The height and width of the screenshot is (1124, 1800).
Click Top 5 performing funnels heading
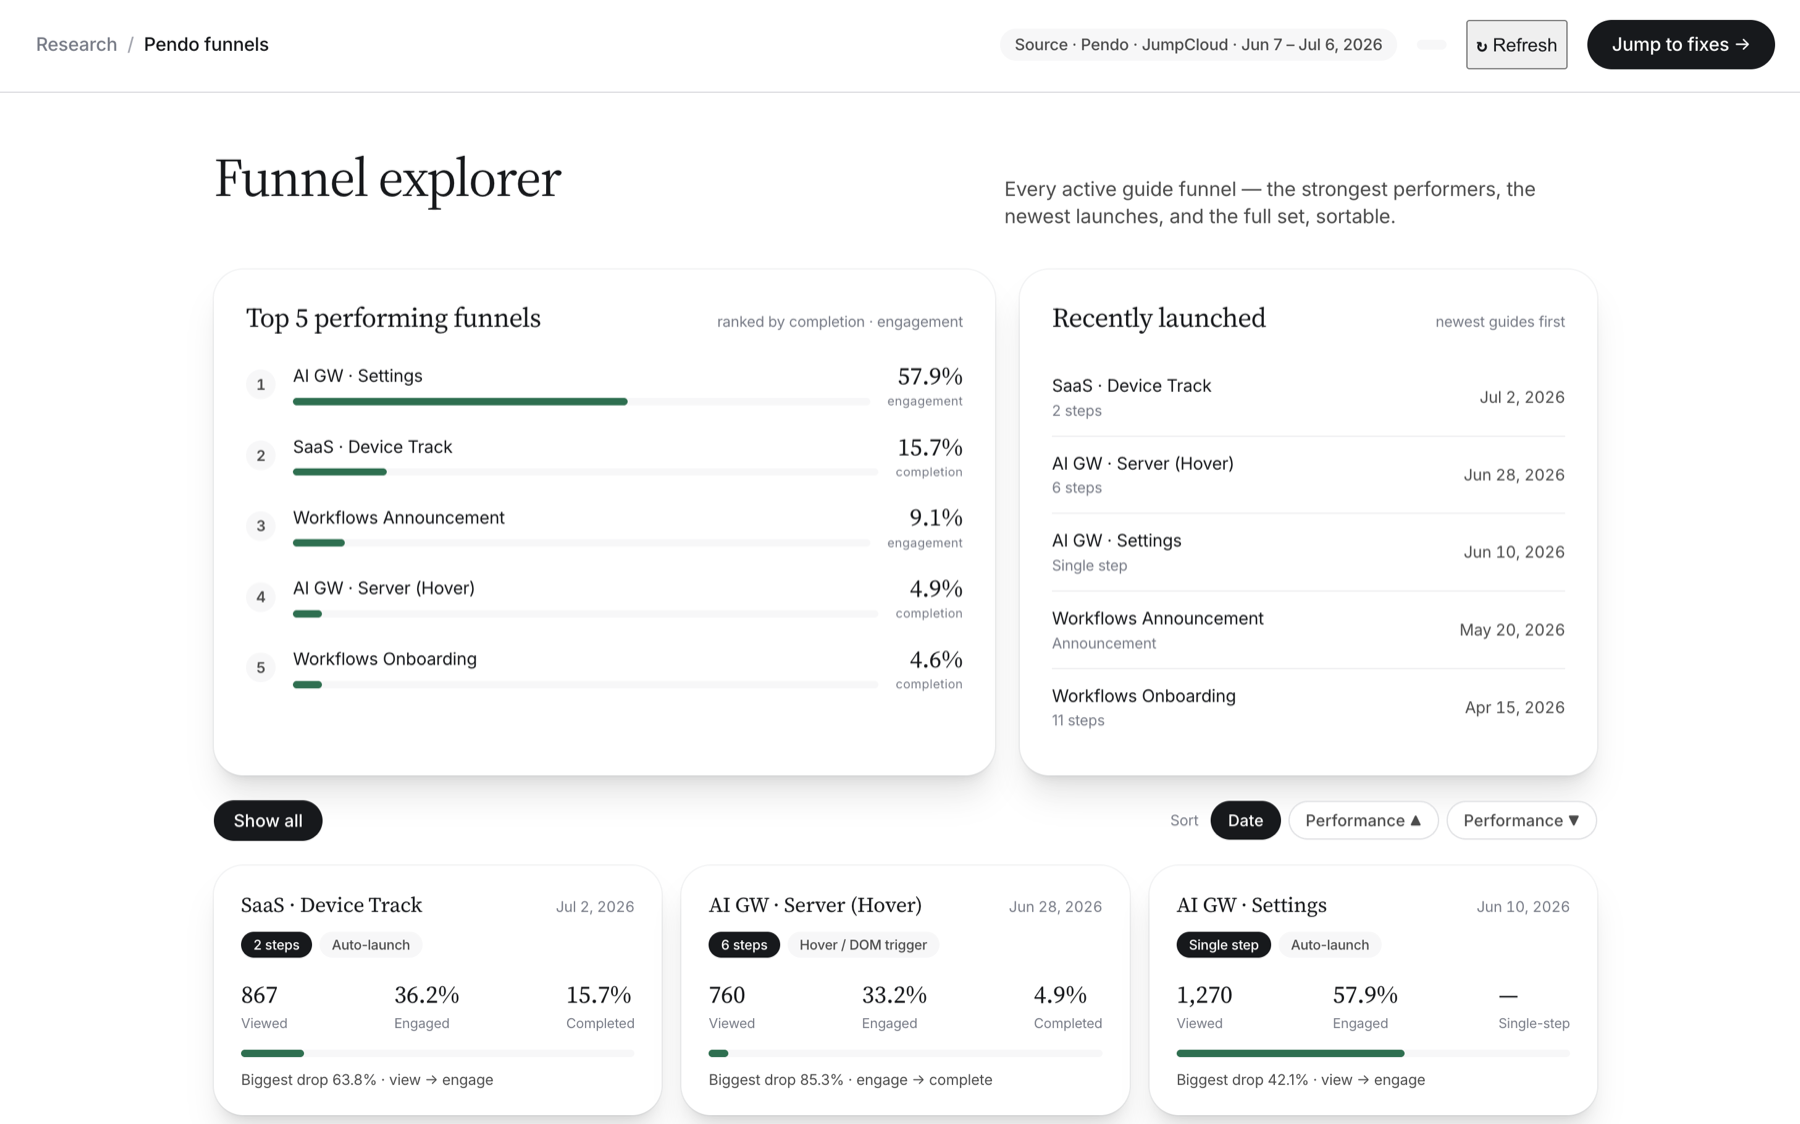click(x=393, y=318)
